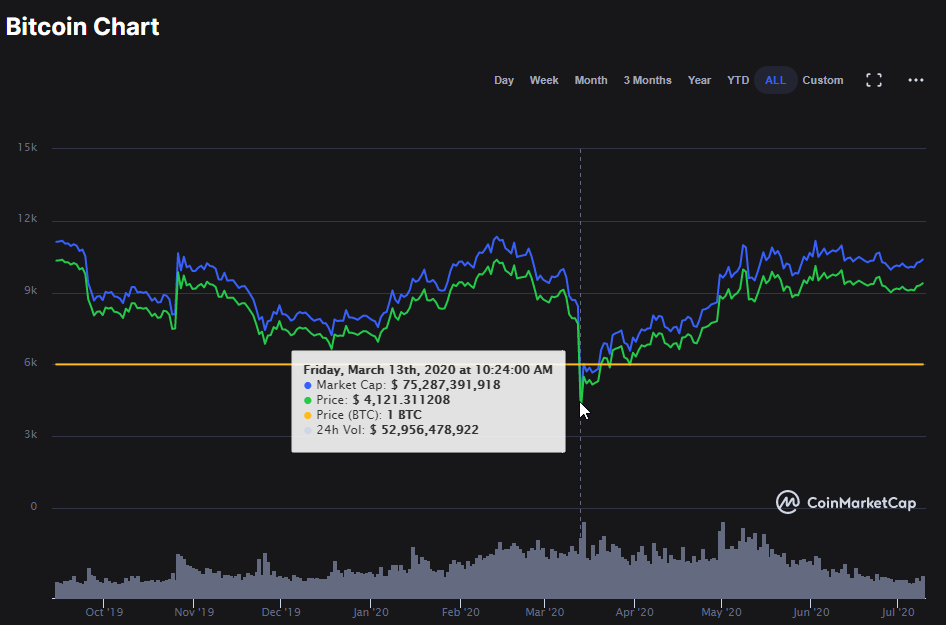Click the 0 y-axis label
The height and width of the screenshot is (625, 946).
(x=34, y=507)
